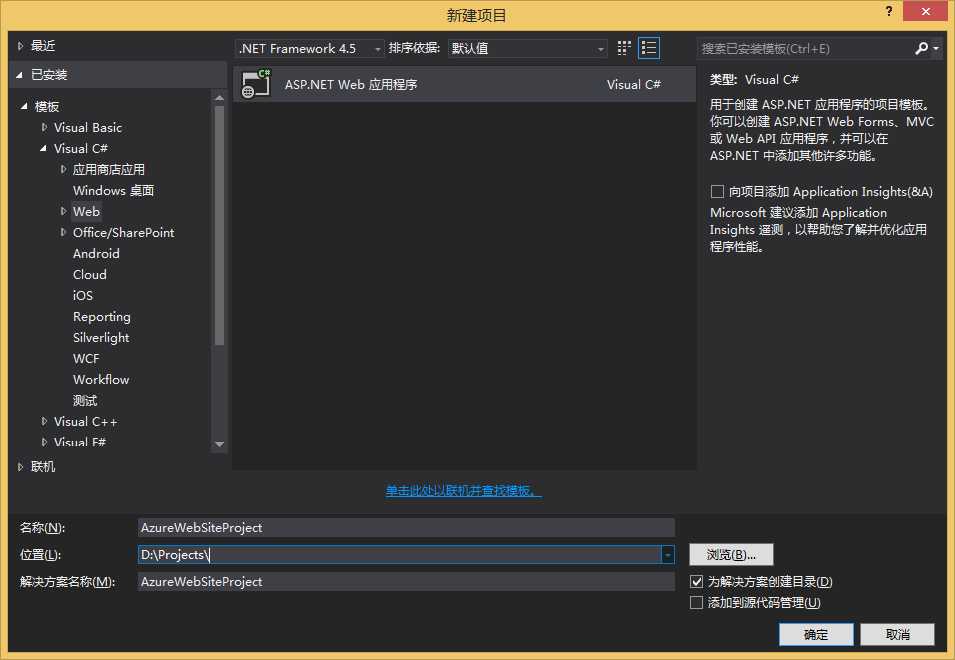Switch to medium icons list view
The image size is (955, 660).
point(649,48)
